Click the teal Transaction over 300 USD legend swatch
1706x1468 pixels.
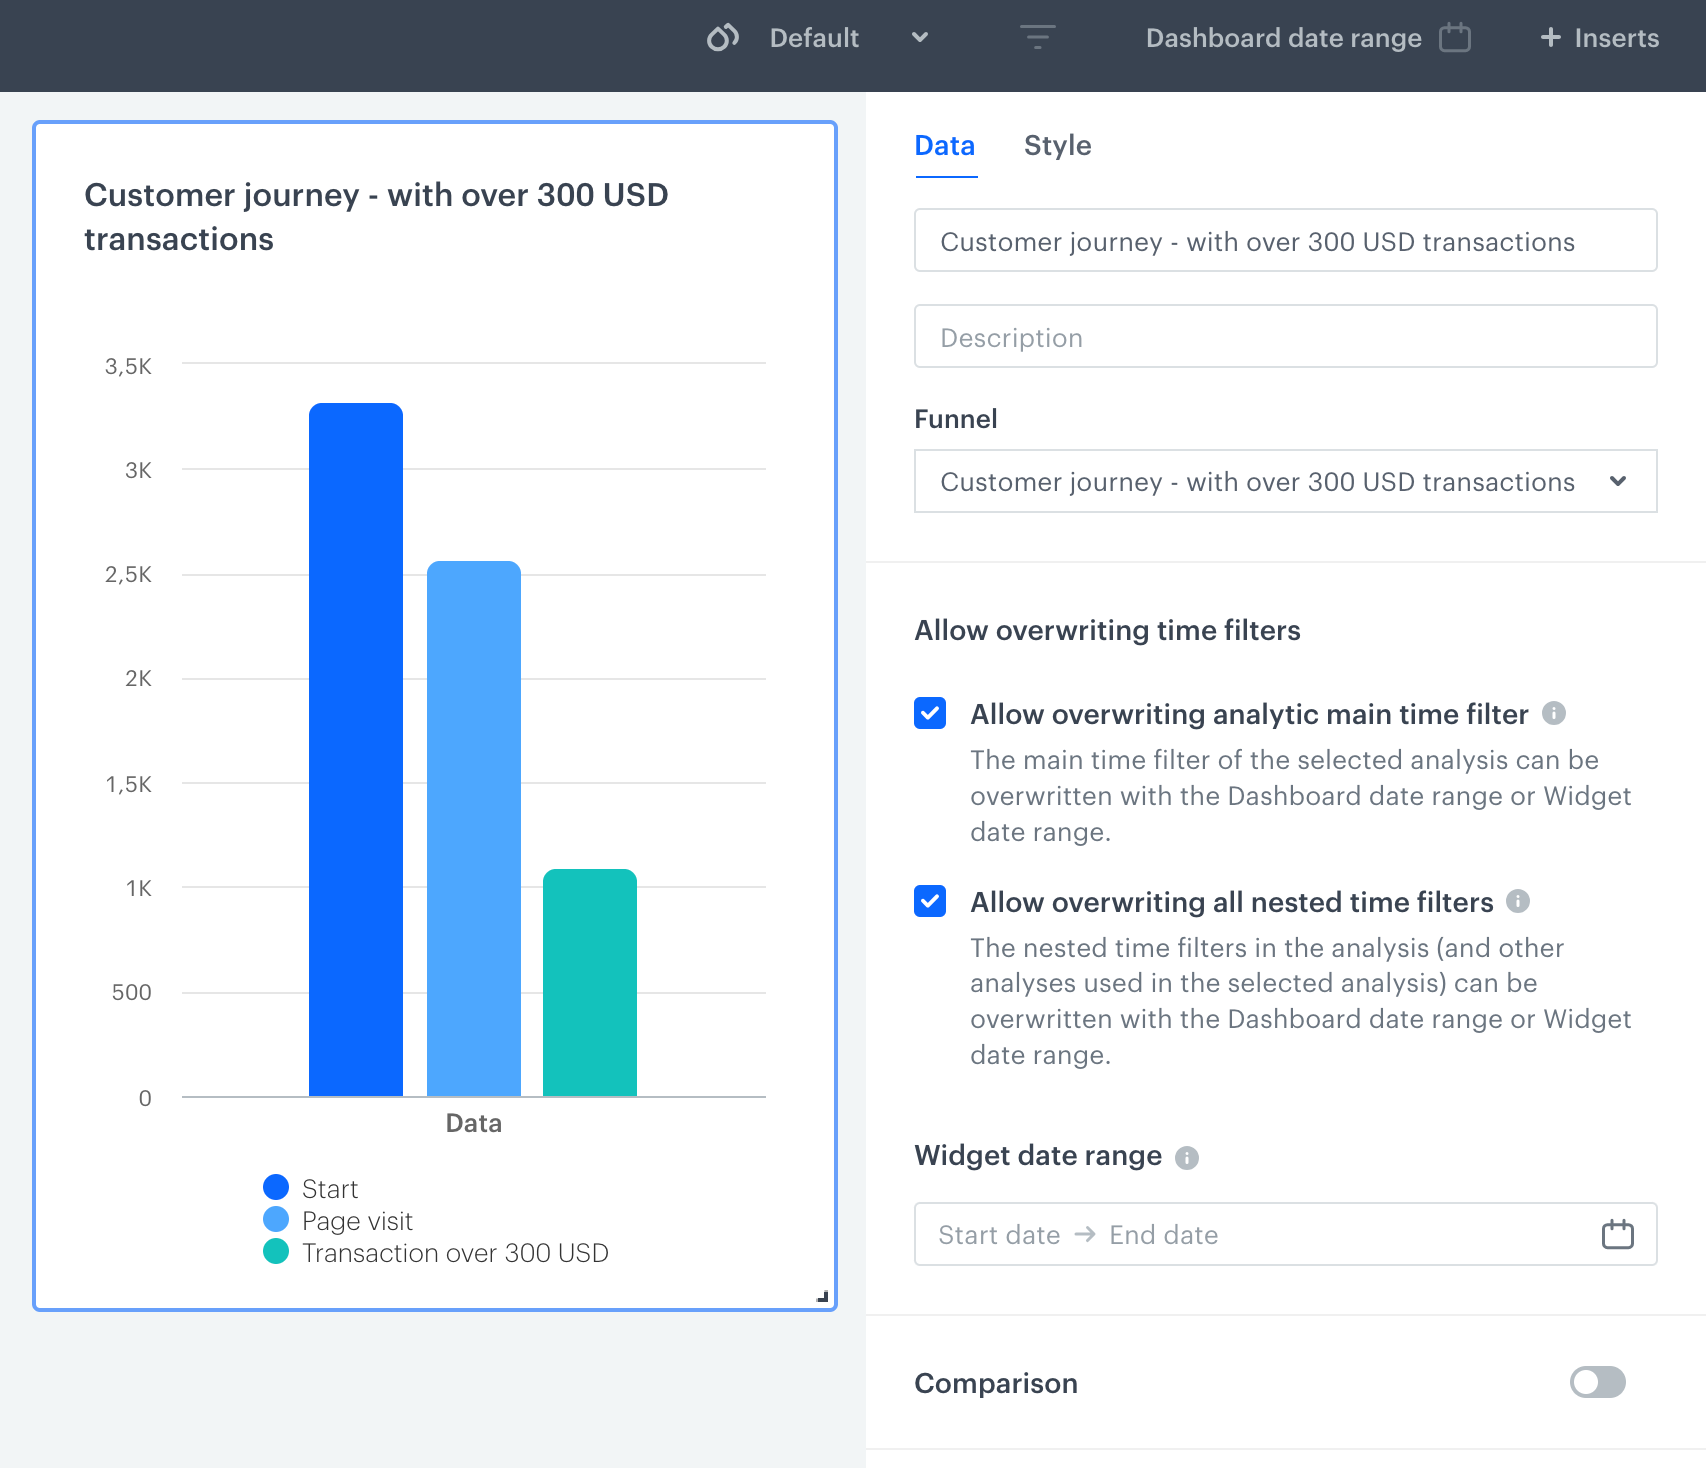pyautogui.click(x=276, y=1252)
